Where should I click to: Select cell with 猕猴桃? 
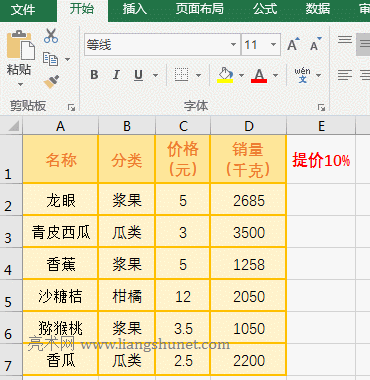pyautogui.click(x=60, y=328)
